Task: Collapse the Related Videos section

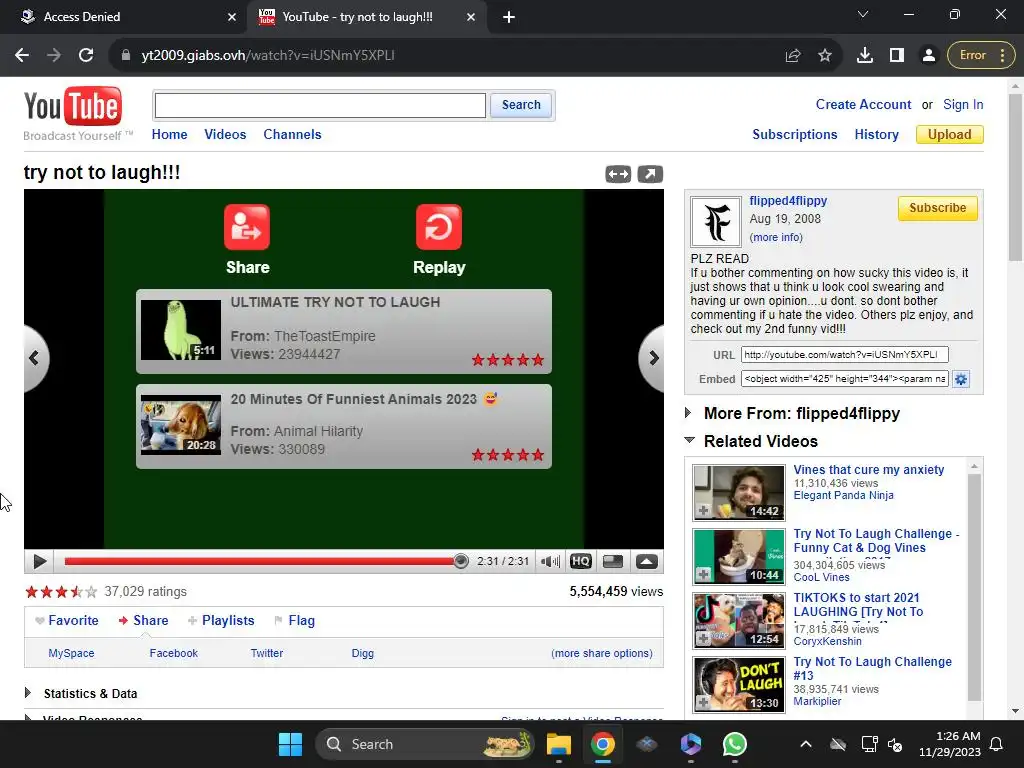Action: [x=690, y=440]
